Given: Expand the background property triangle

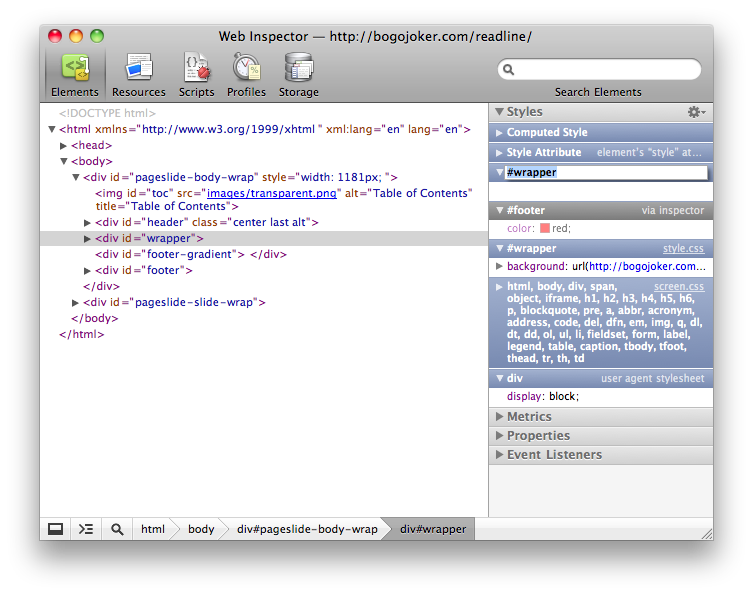Looking at the screenshot, I should [499, 267].
